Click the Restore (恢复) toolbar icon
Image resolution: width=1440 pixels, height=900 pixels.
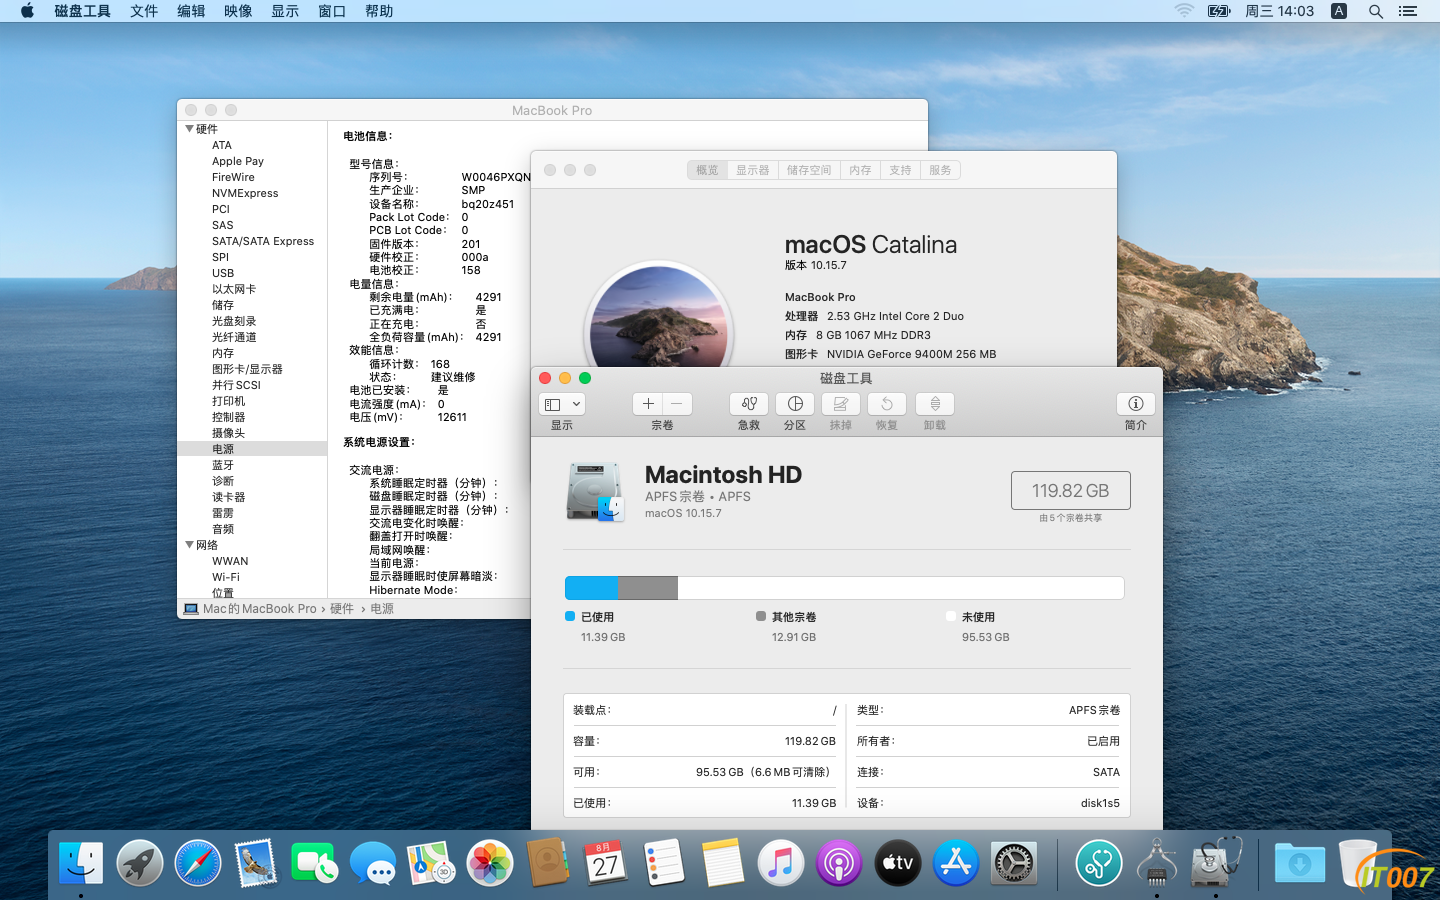[x=887, y=403]
